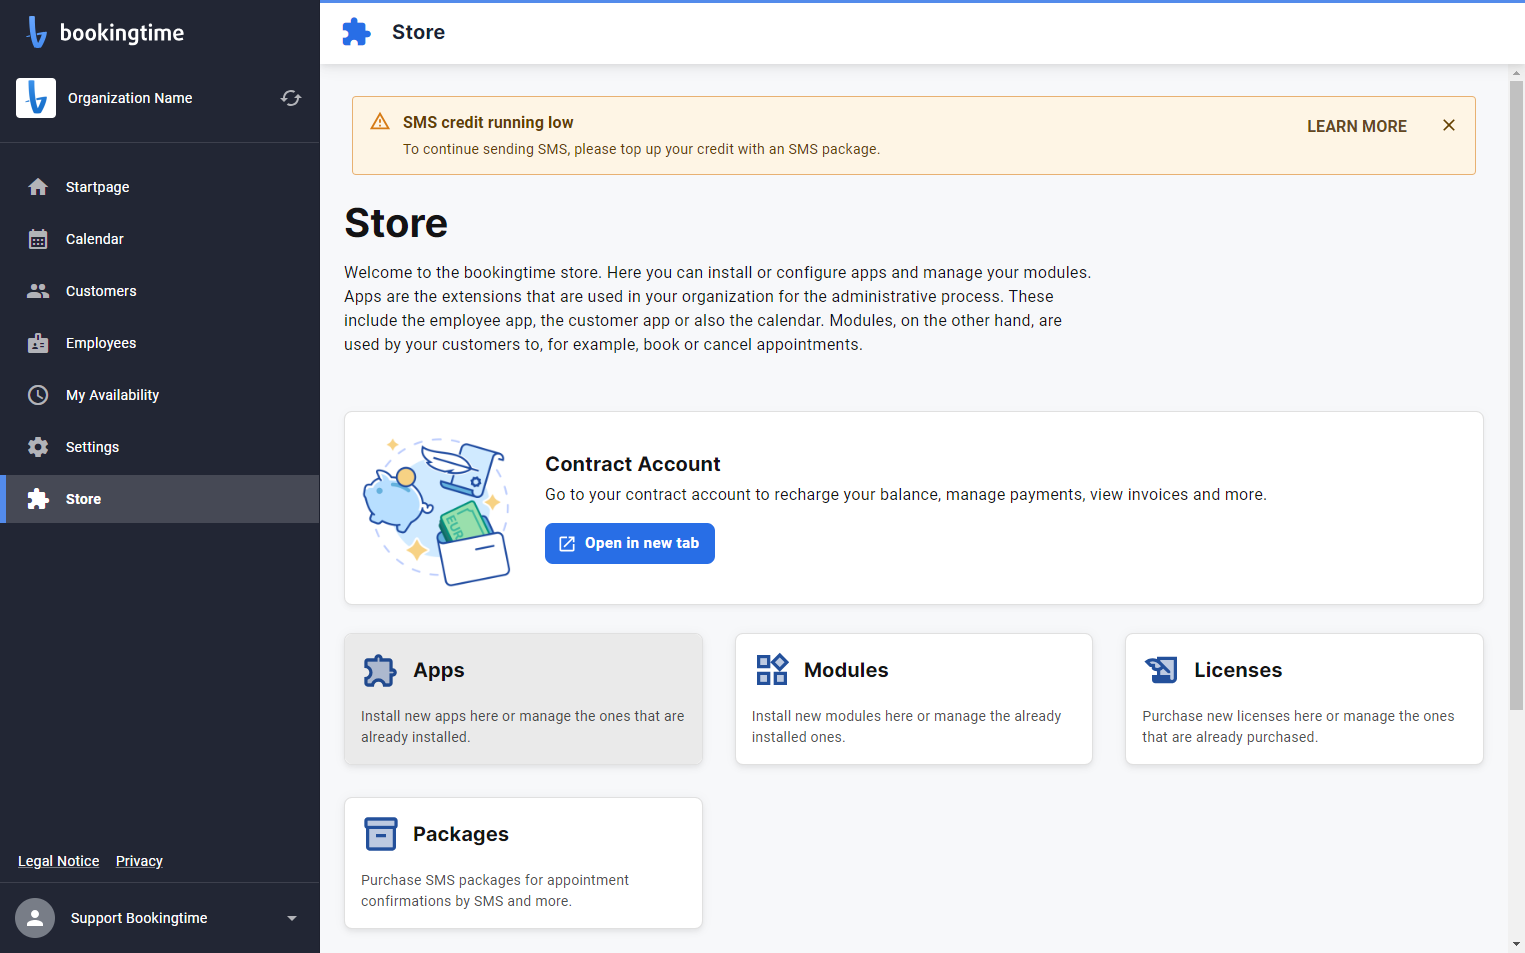The image size is (1525, 953).
Task: Open the Legal Notice link
Action: pyautogui.click(x=59, y=861)
